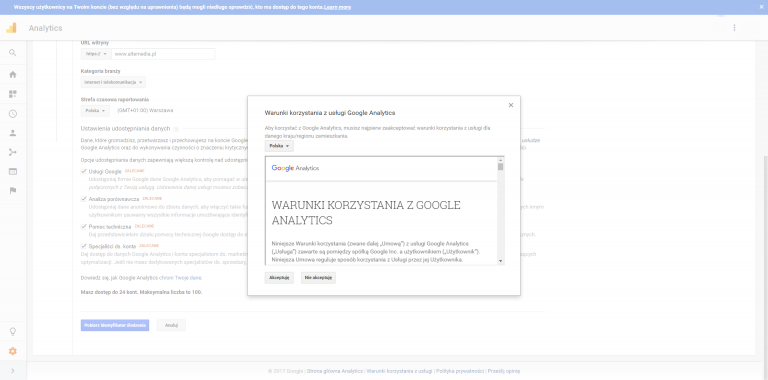This screenshot has height=380, width=768.
Task: Click the WARUNKI KORZYSTANIA Z GOOGLE ANALYTICS heading
Action: (x=366, y=213)
